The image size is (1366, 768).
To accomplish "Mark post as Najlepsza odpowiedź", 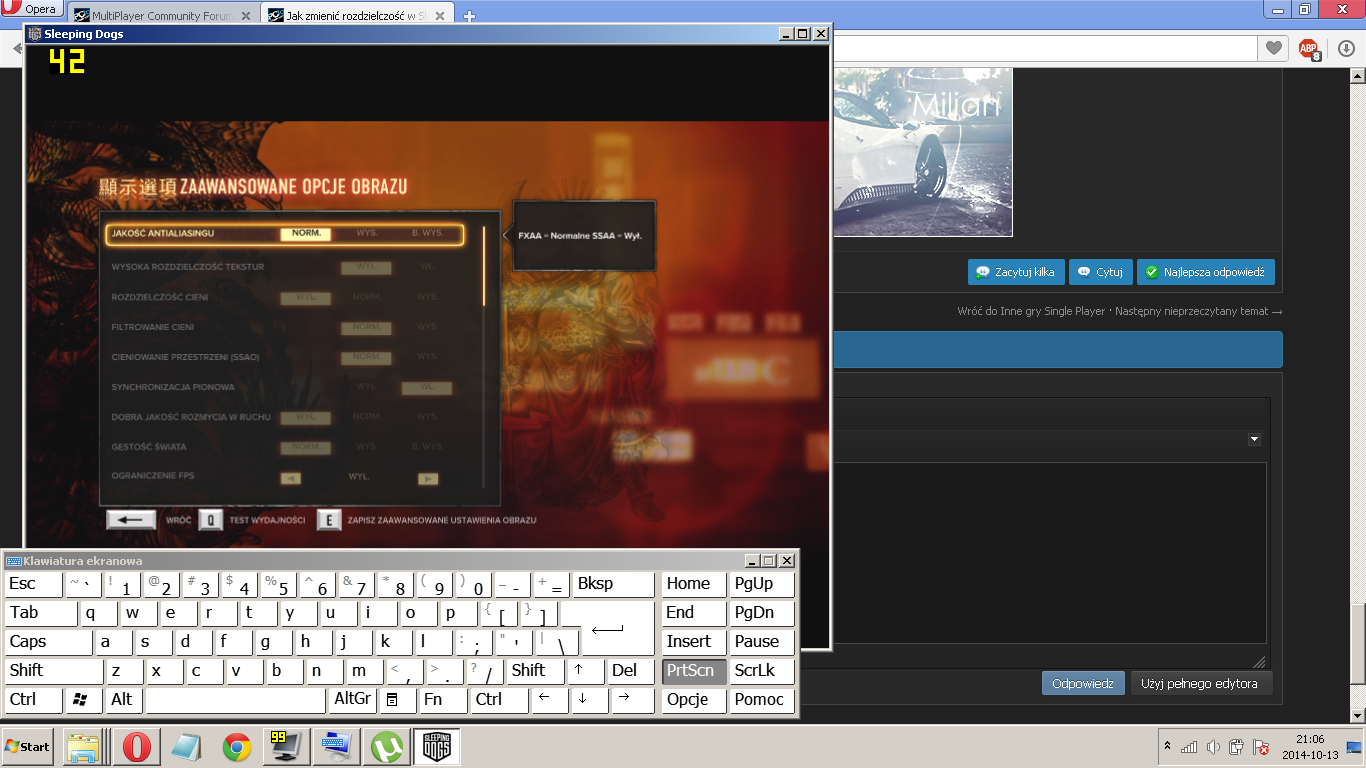I will pyautogui.click(x=1205, y=272).
